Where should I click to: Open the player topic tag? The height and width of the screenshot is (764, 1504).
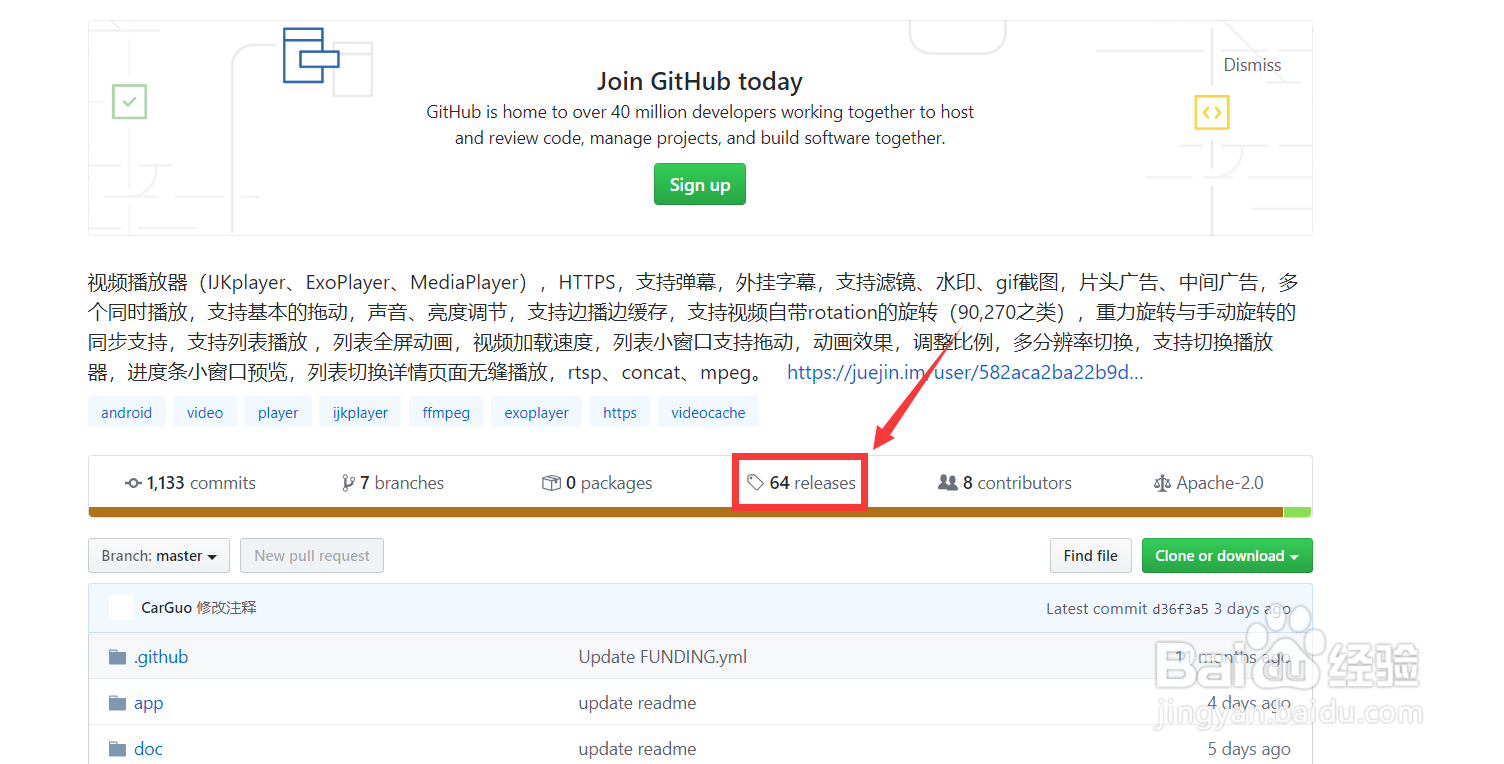(278, 412)
